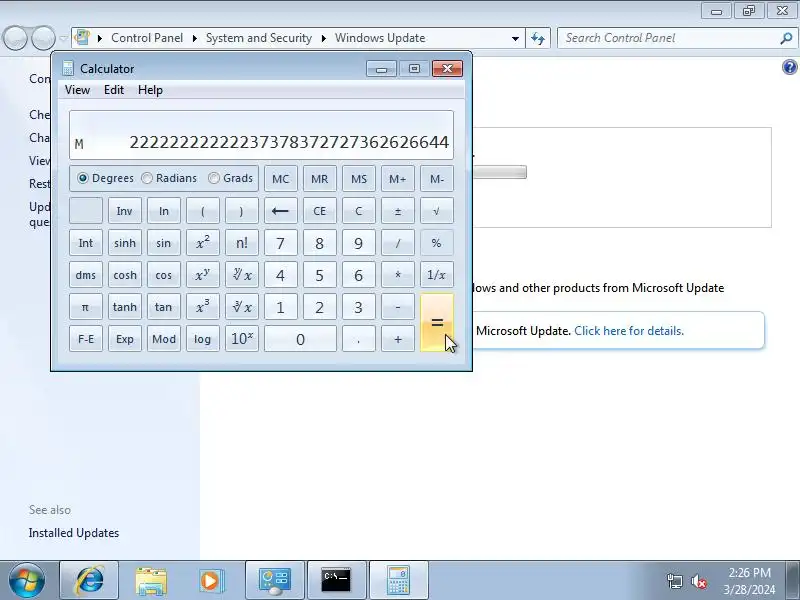Click the Calculator title bar icon
The width and height of the screenshot is (800, 600).
pyautogui.click(x=68, y=68)
